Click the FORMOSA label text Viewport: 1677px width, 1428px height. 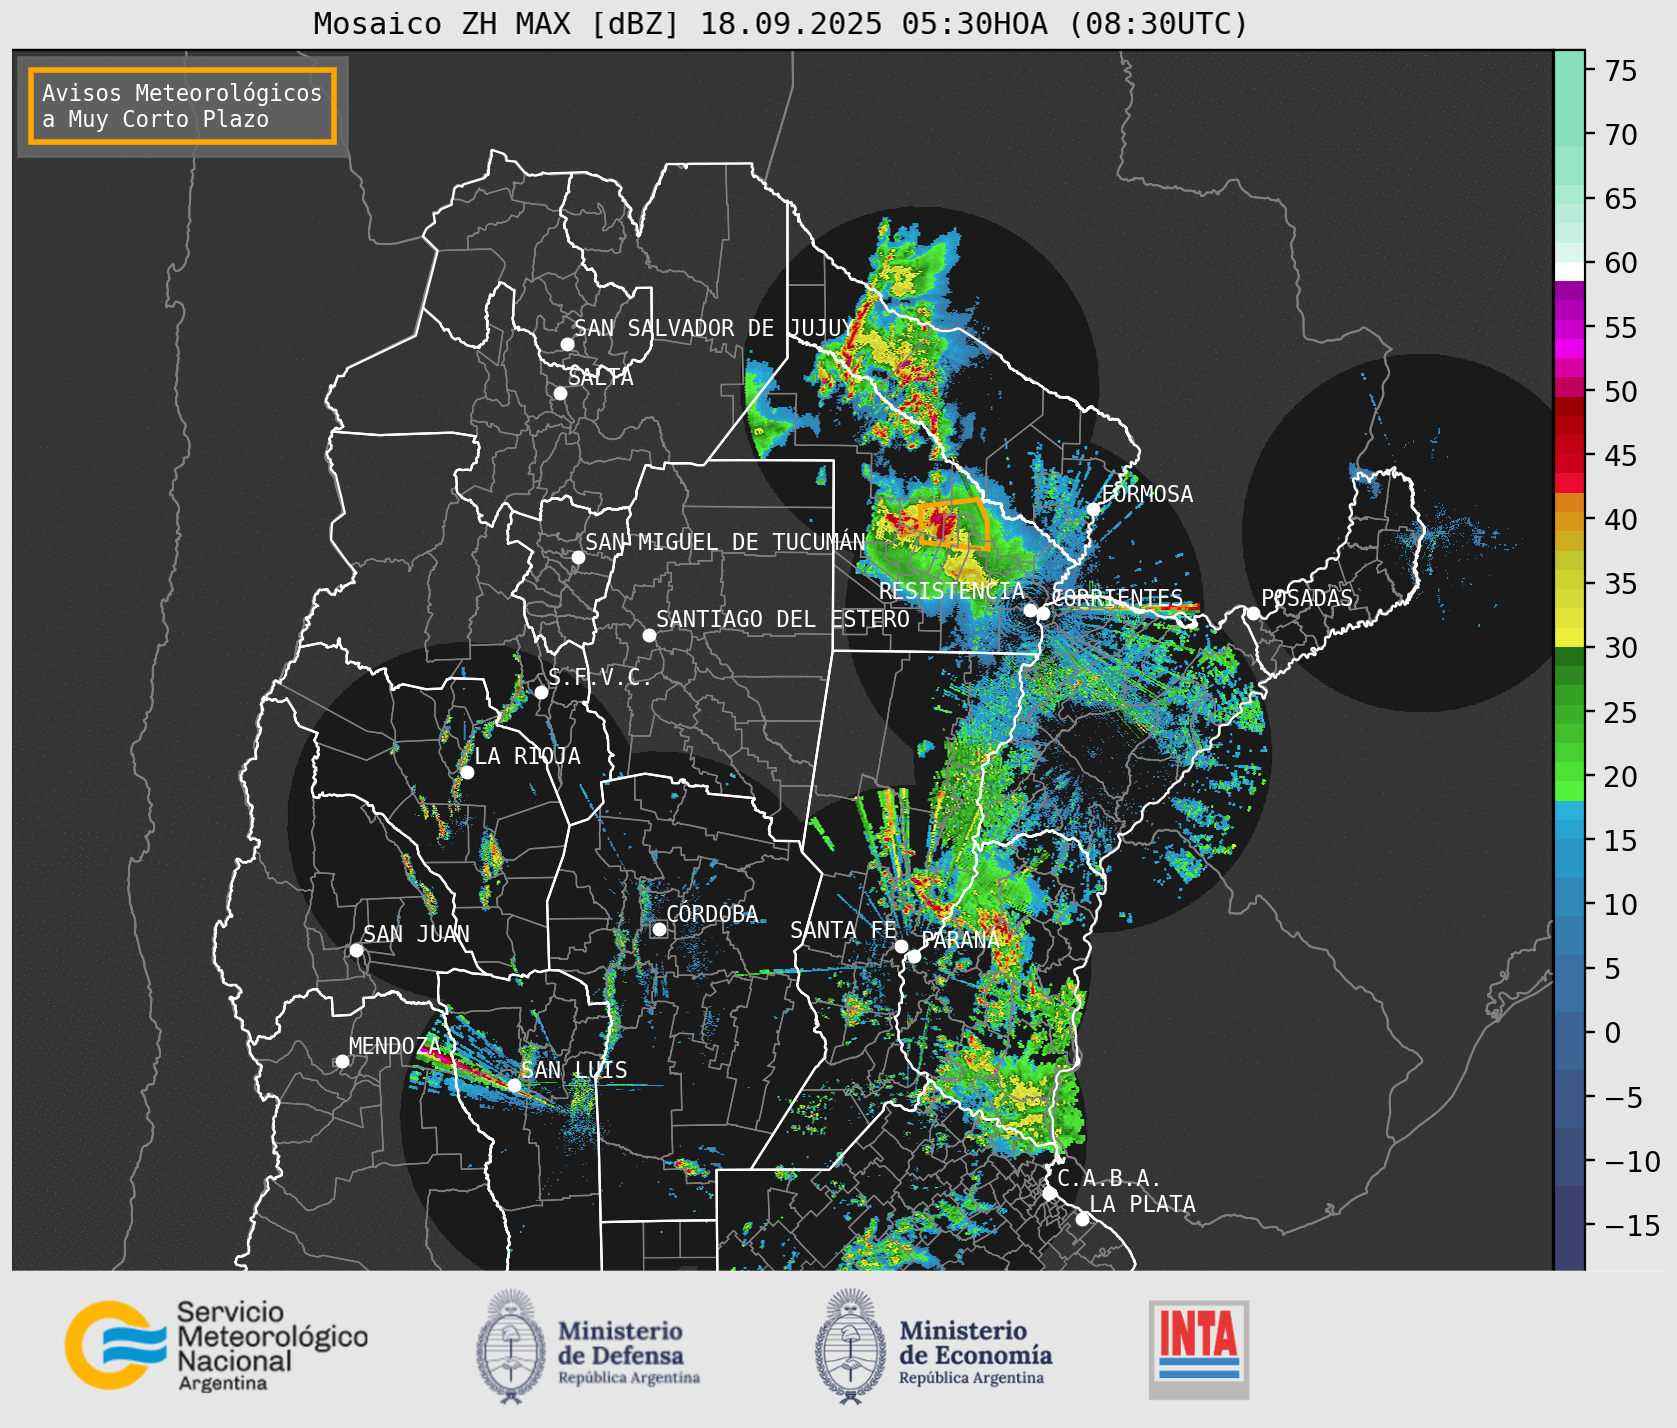click(1147, 494)
